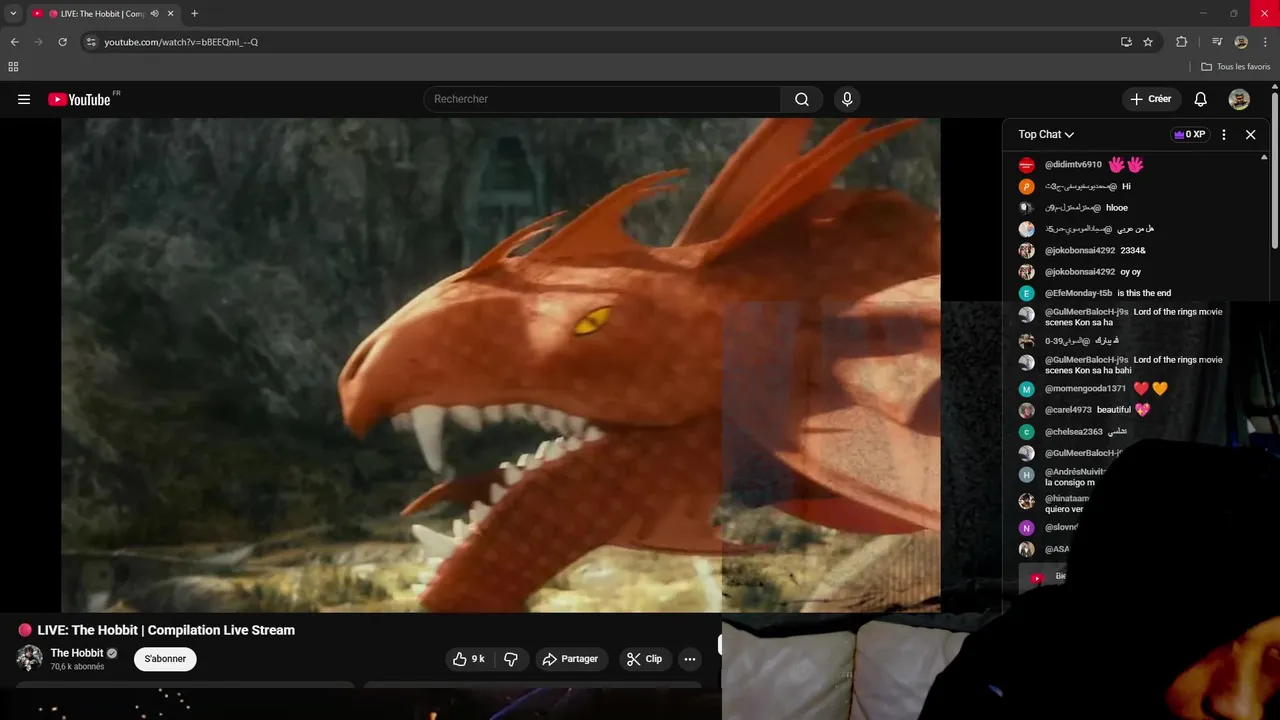Reload the page with the refresh icon
The image size is (1280, 720).
tap(62, 42)
